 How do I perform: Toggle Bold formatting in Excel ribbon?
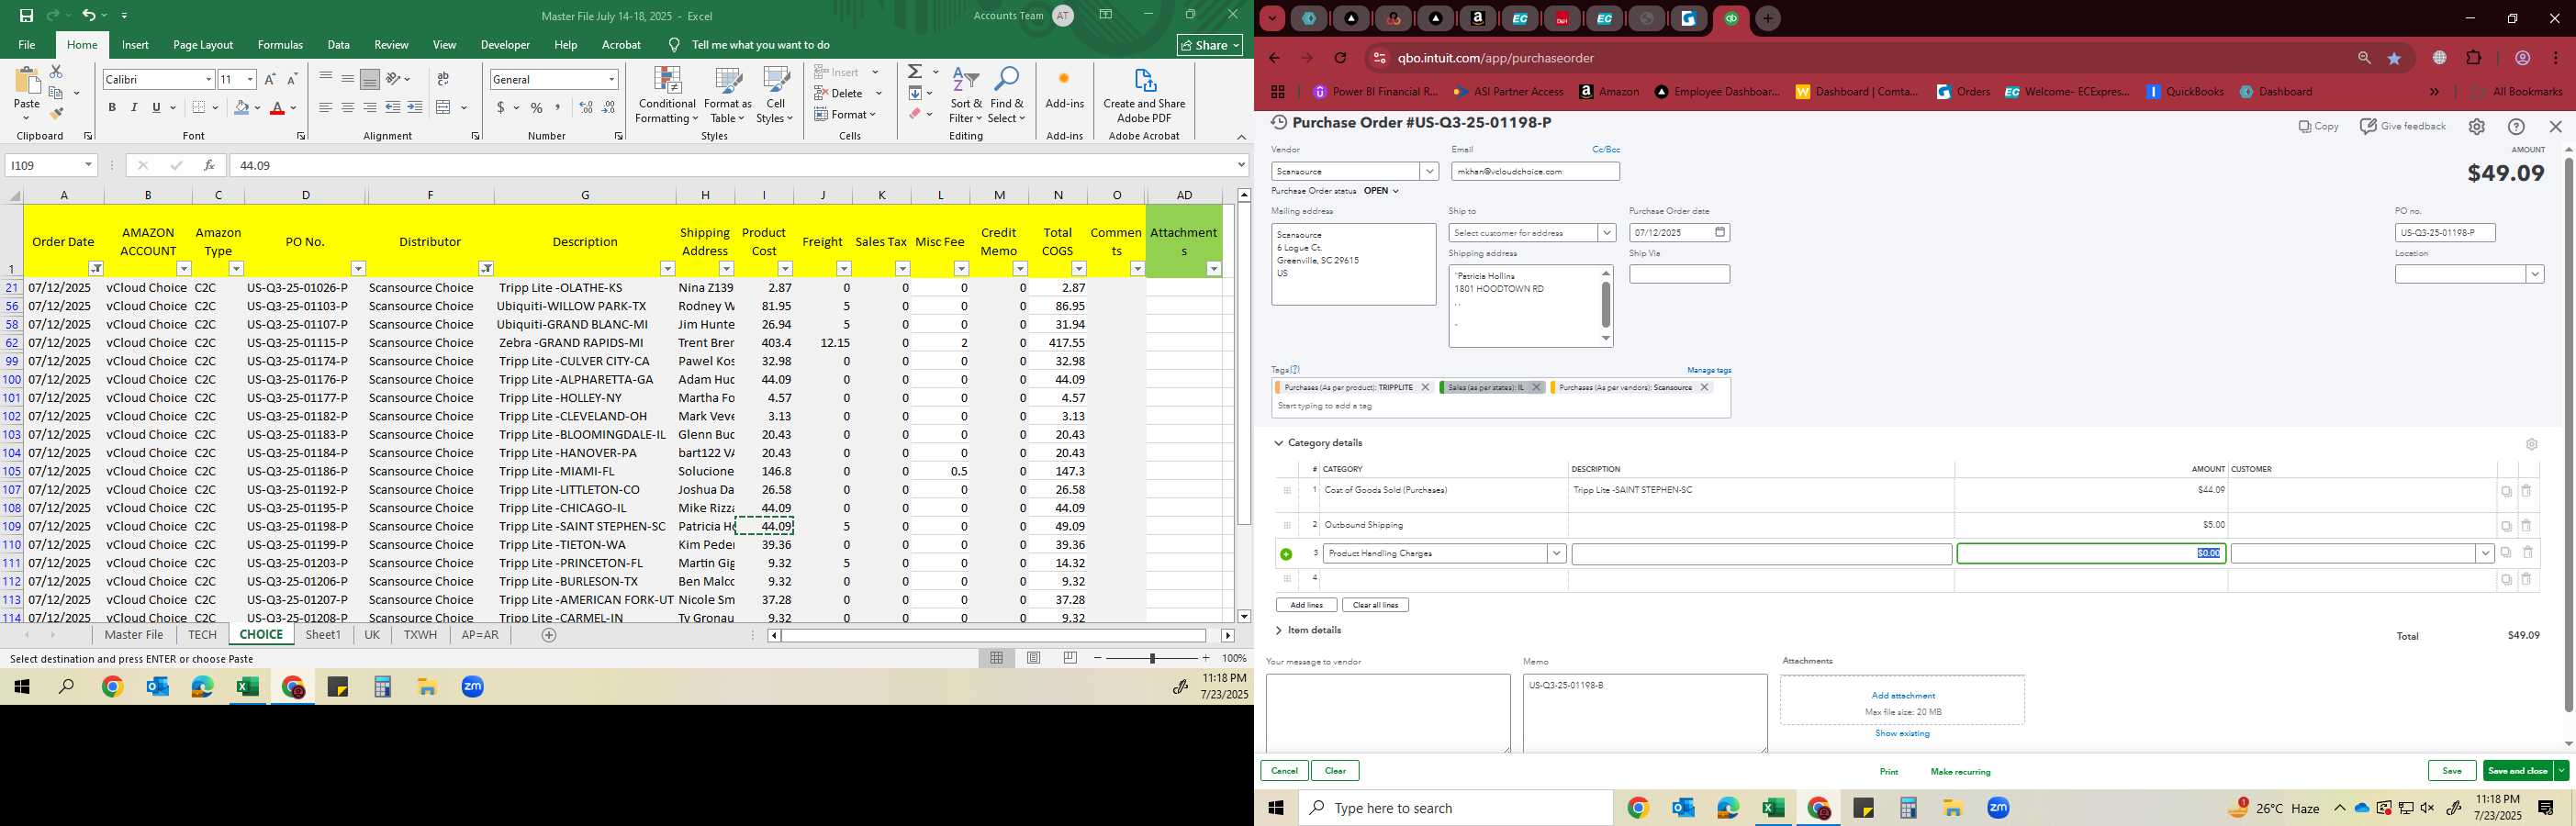click(112, 107)
